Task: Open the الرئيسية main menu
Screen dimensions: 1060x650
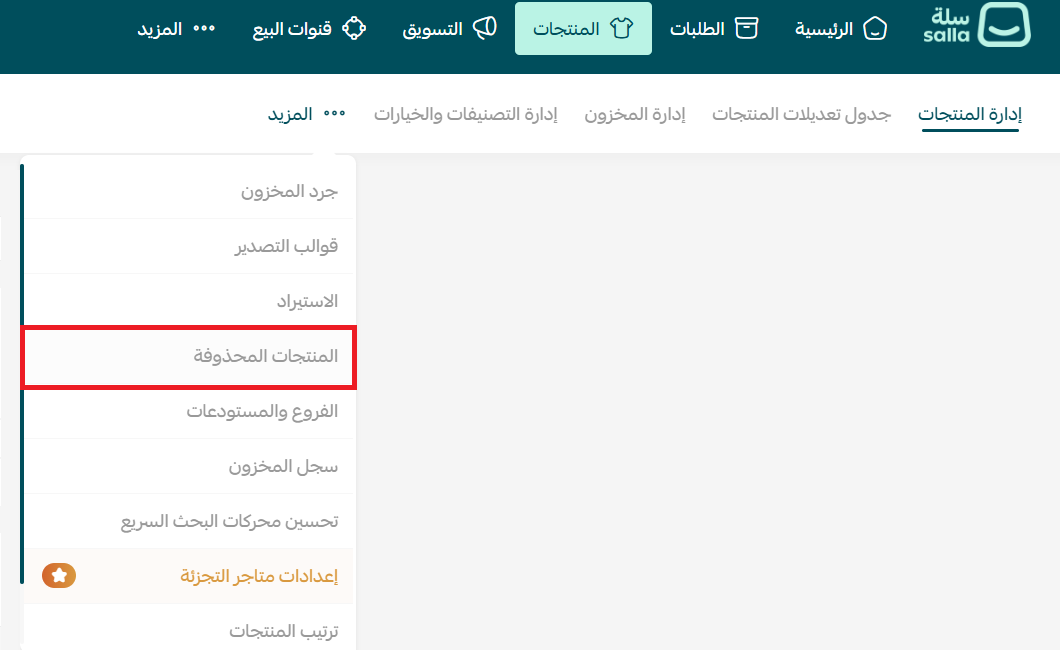Action: [x=840, y=28]
